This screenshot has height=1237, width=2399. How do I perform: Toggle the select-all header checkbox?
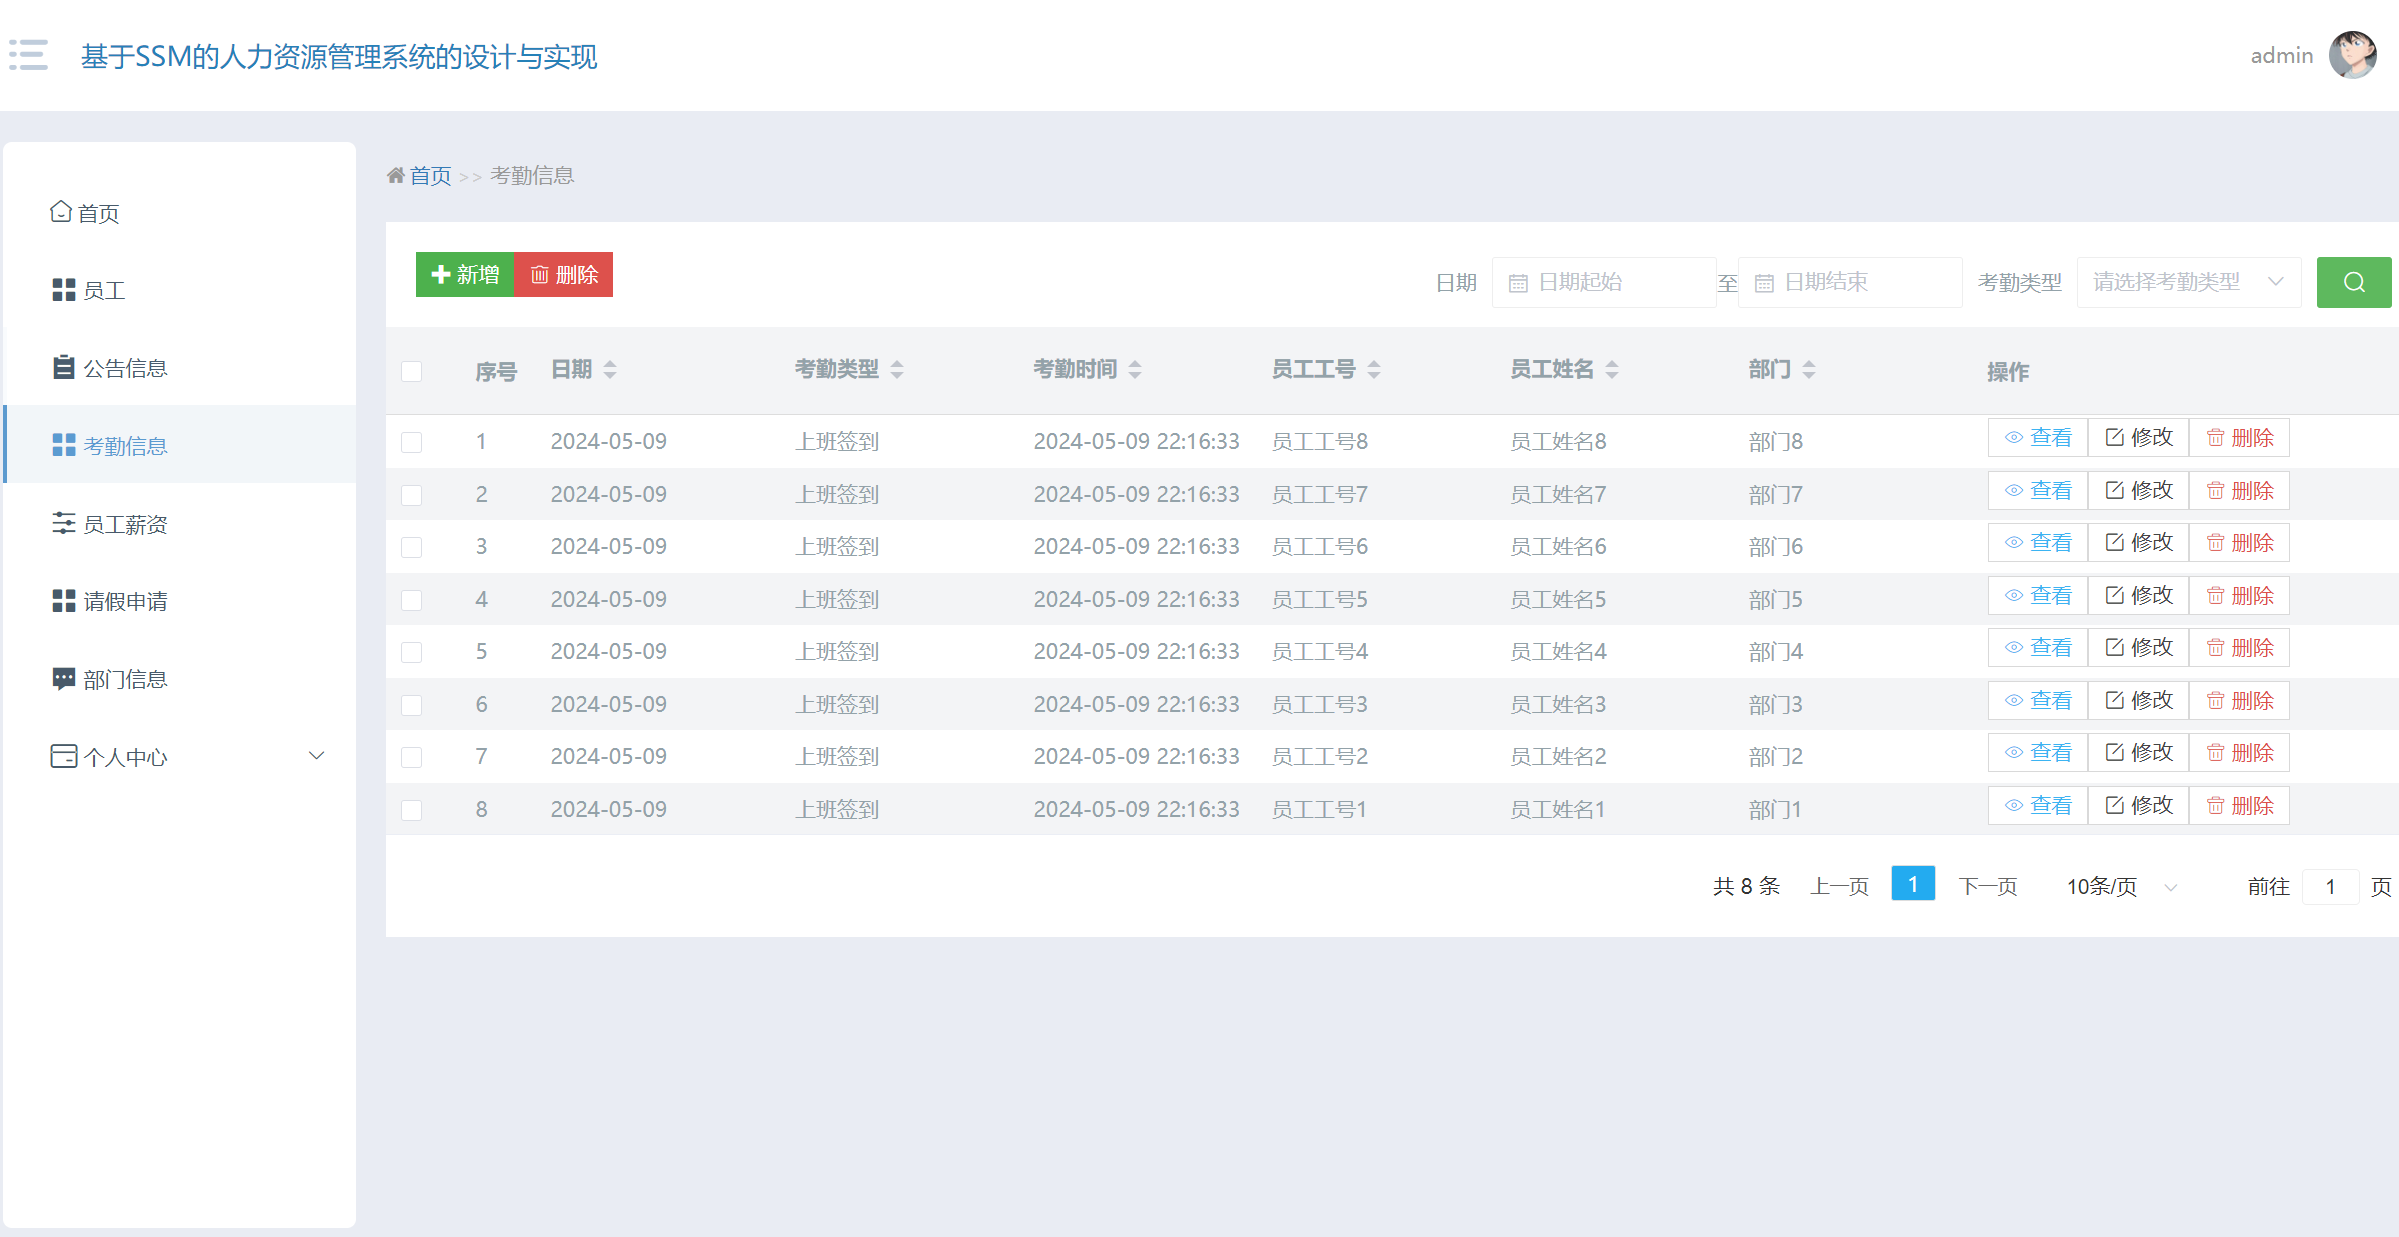pyautogui.click(x=411, y=371)
